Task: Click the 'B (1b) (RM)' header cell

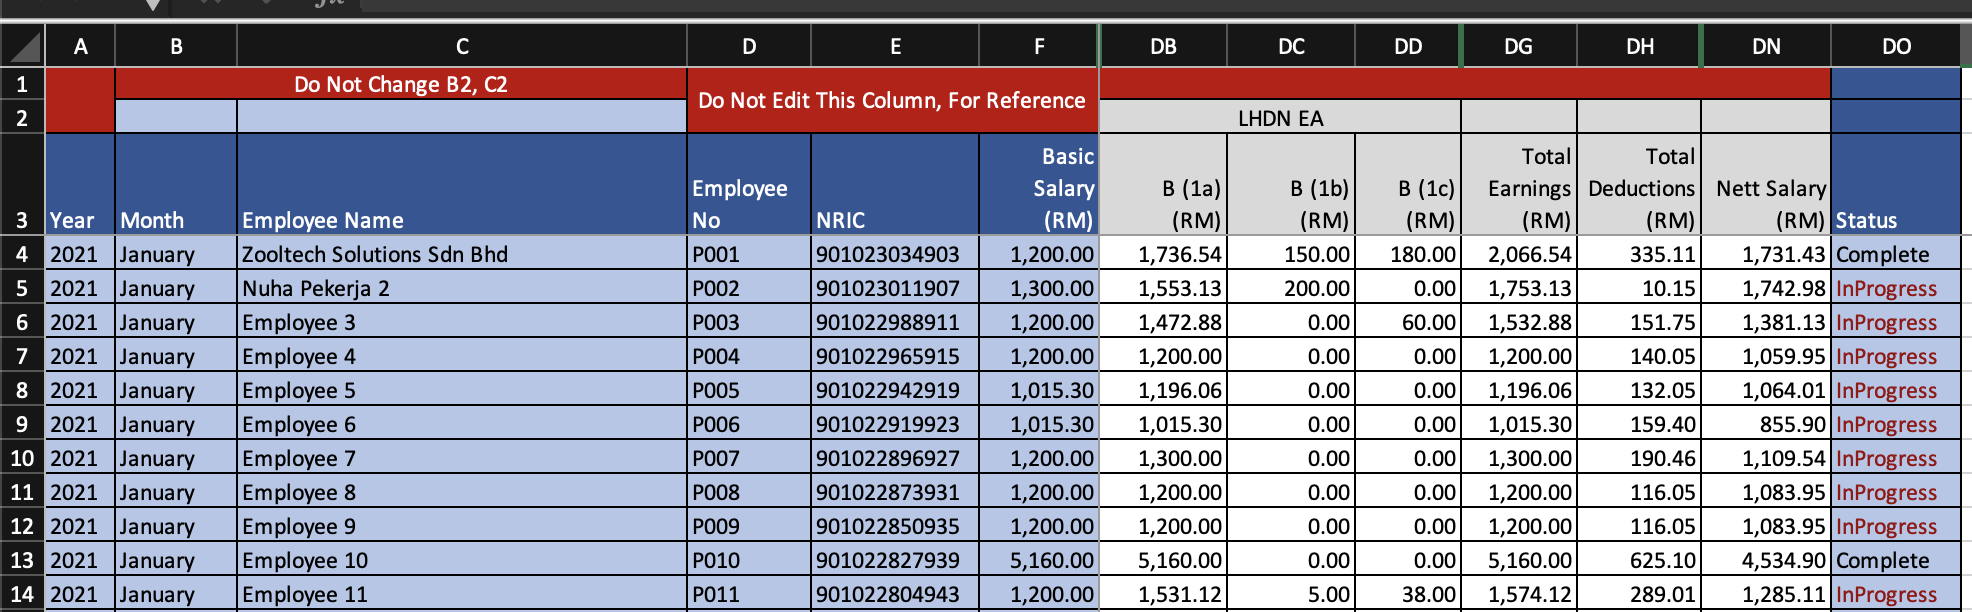Action: click(1291, 185)
